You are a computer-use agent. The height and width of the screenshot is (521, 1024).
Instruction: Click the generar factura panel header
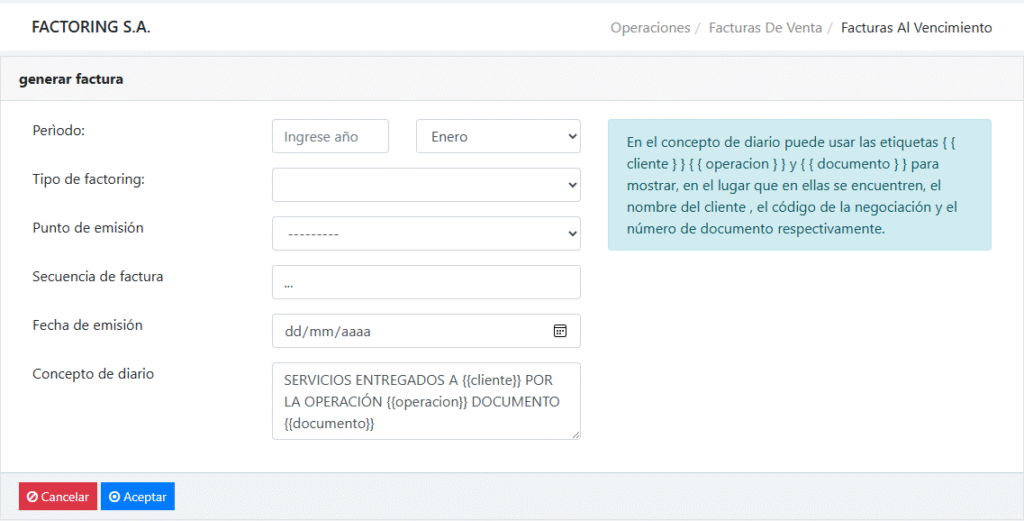[71, 79]
